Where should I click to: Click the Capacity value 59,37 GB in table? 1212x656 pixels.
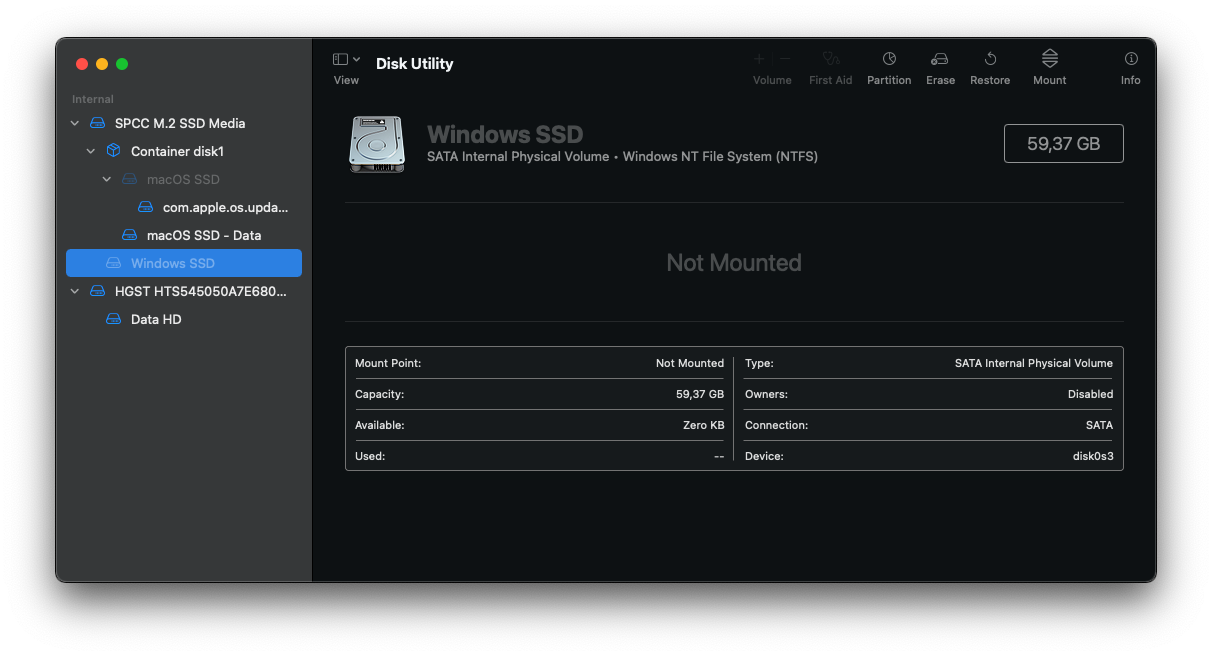(x=700, y=394)
